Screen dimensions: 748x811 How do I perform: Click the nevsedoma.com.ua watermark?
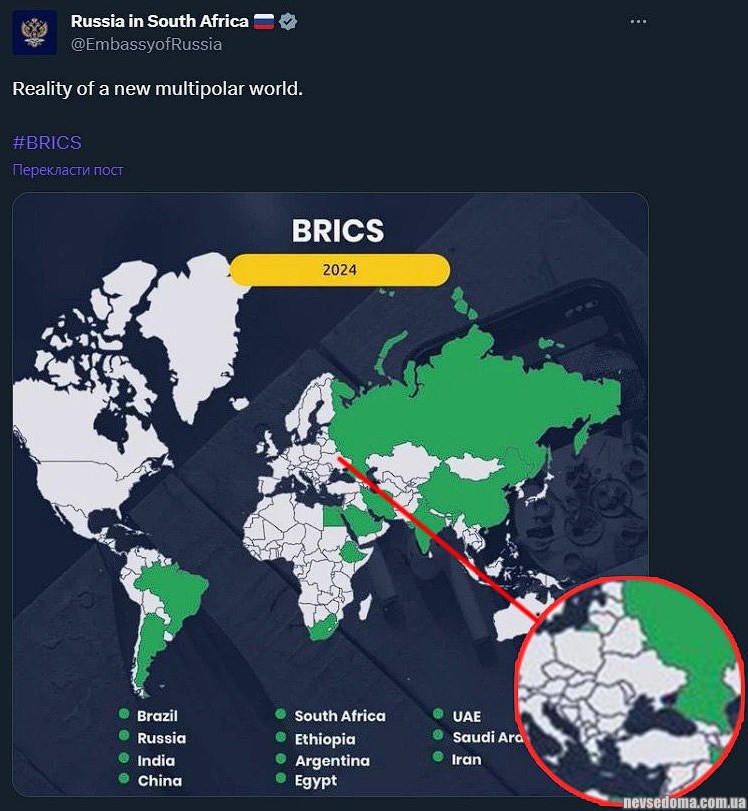click(x=684, y=802)
